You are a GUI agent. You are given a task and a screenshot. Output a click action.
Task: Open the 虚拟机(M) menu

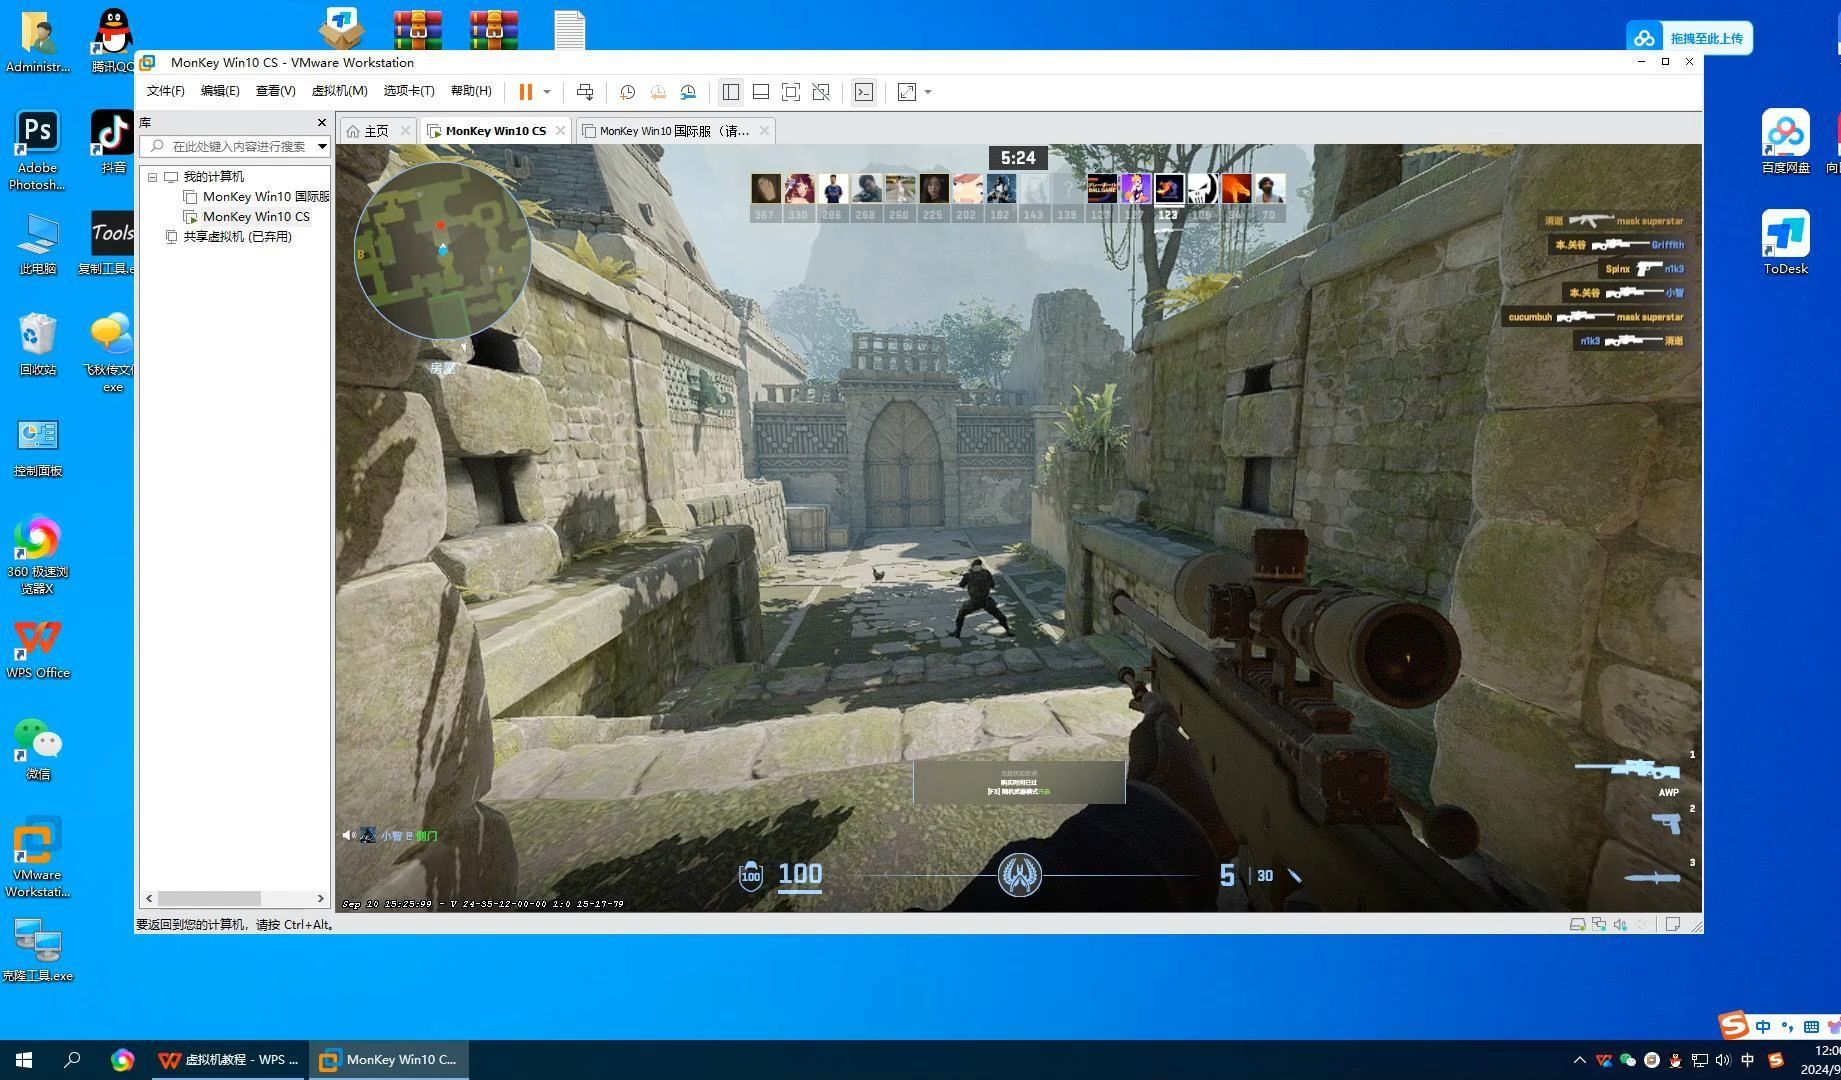point(339,91)
